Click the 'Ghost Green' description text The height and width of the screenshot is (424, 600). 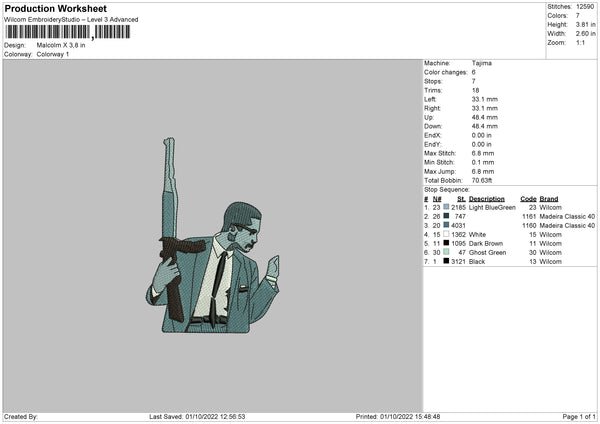point(487,253)
